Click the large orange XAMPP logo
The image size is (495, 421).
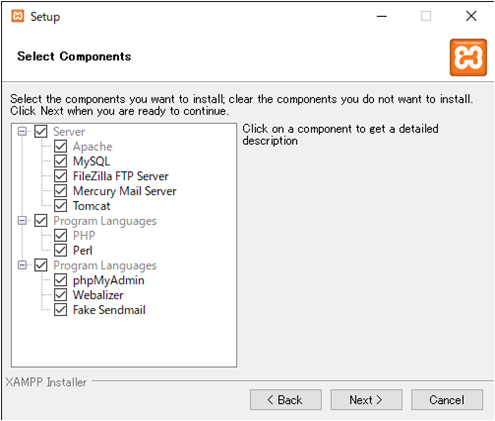pyautogui.click(x=468, y=57)
